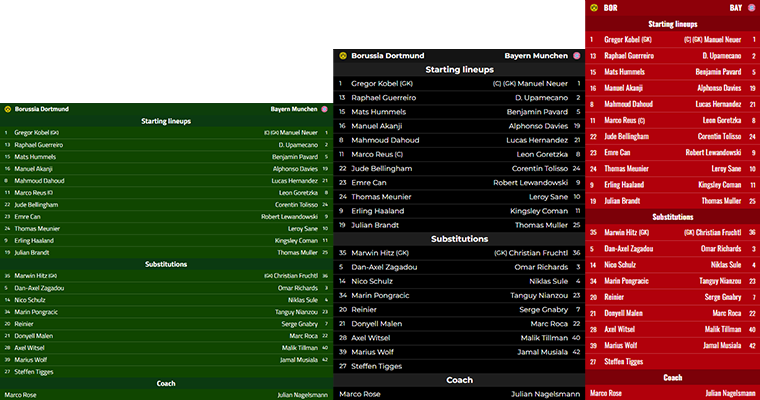This screenshot has height=400, width=760.
Task: Select Dan-Axel Zagadou in black widget
Action: [x=384, y=267]
